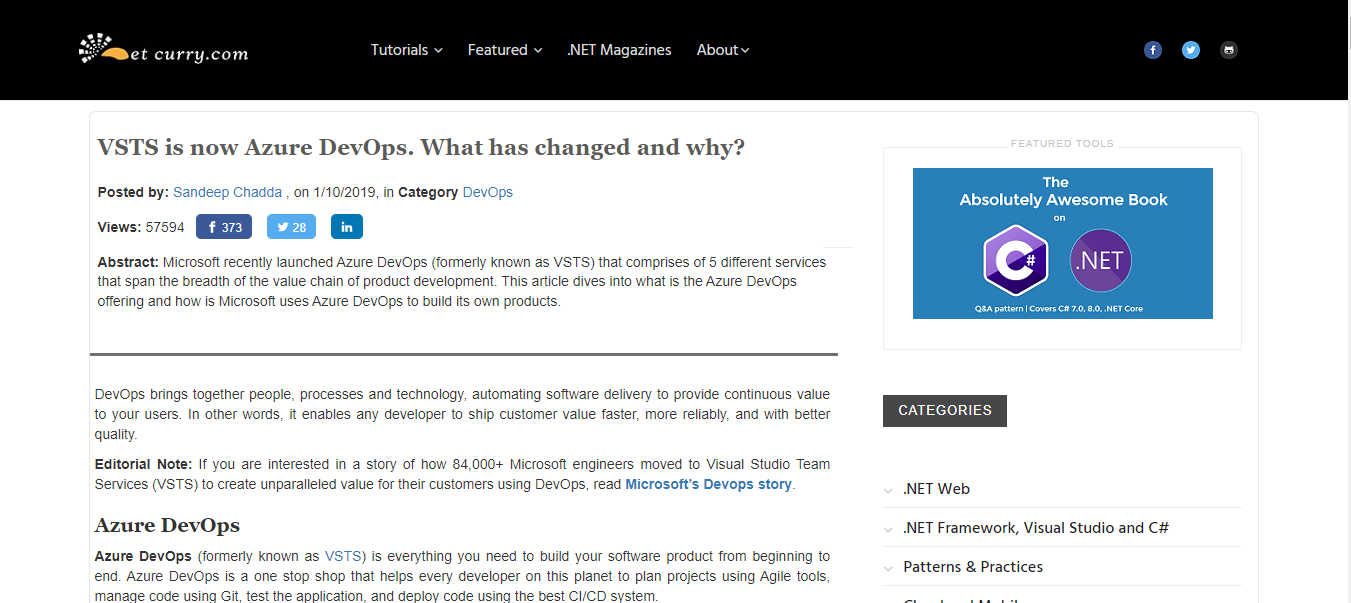Share the article via the Twitter button
Viewport: 1351px width, 603px height.
(x=291, y=226)
